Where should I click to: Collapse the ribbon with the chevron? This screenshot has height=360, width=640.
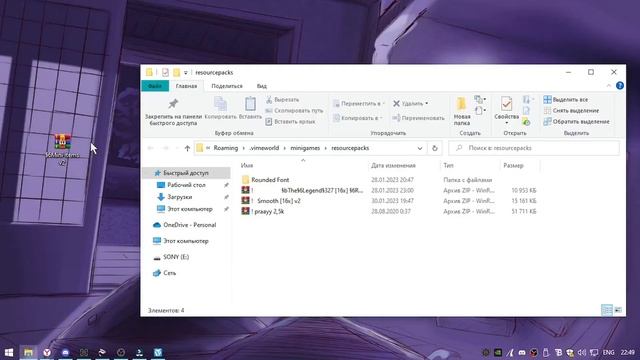pyautogui.click(x=609, y=86)
